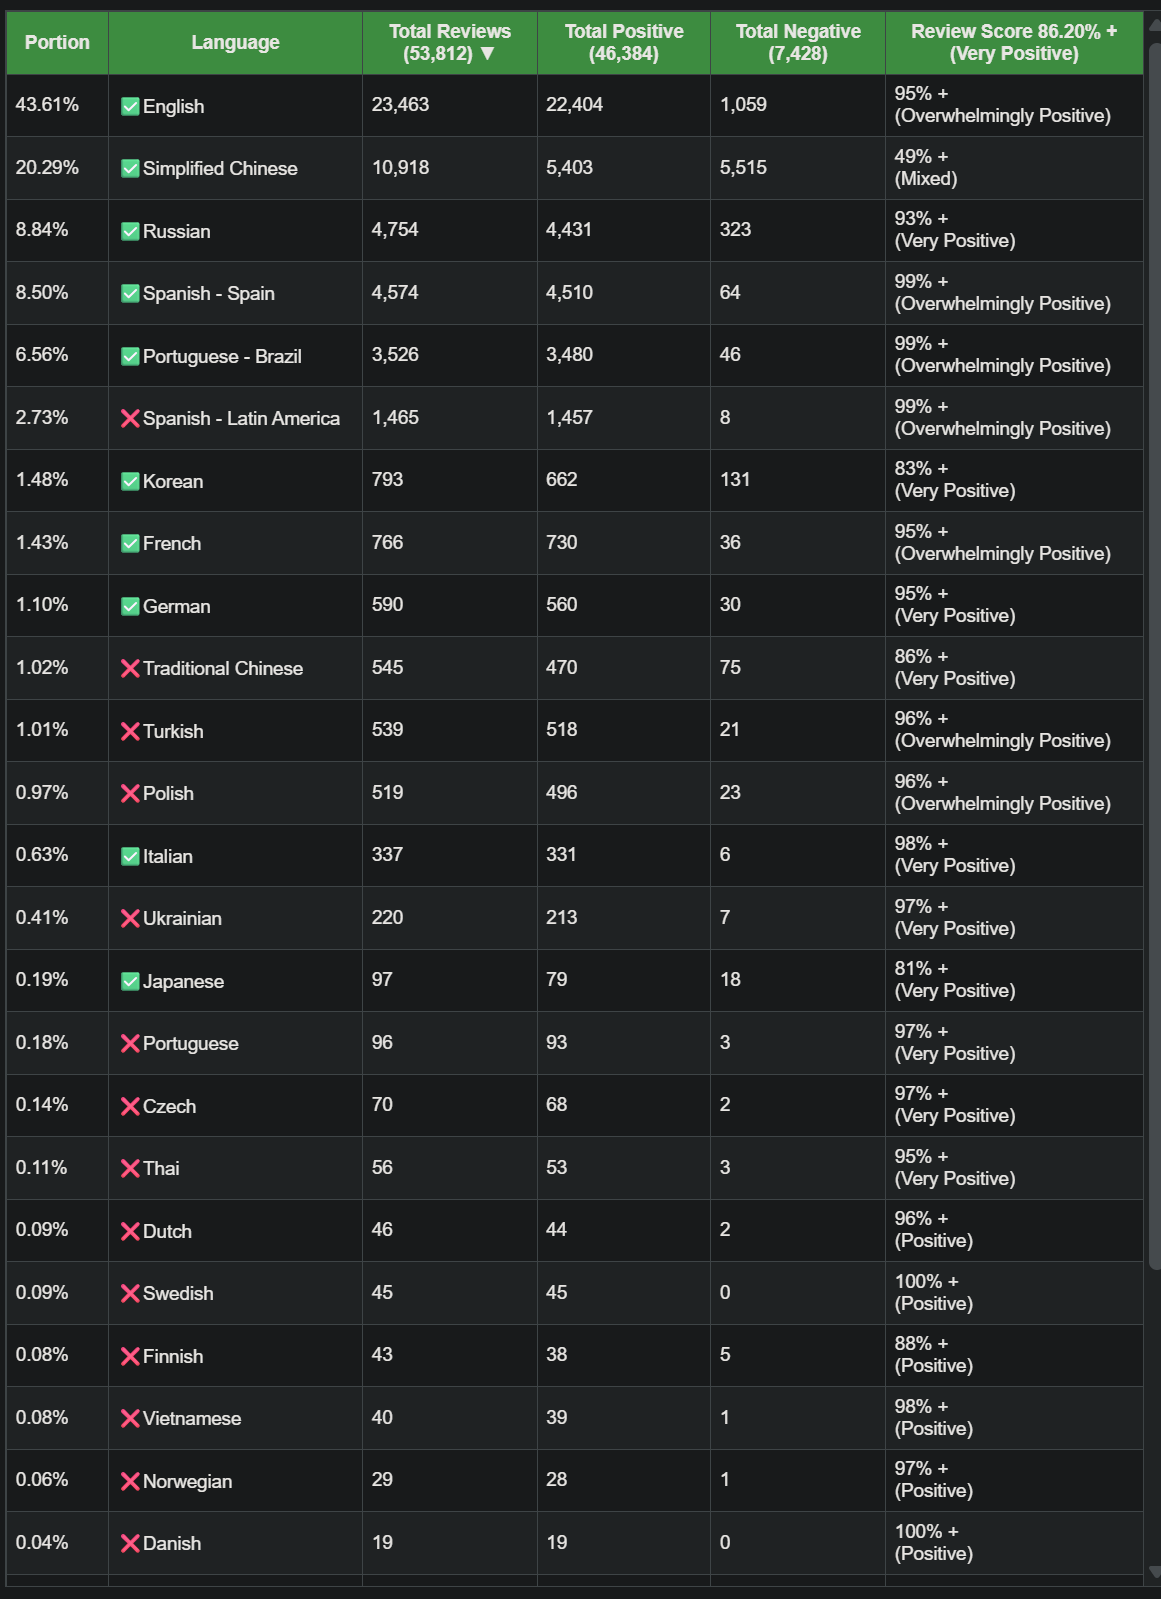Click the red X beside Spanish - Latin America
The image size is (1161, 1599).
pos(130,419)
